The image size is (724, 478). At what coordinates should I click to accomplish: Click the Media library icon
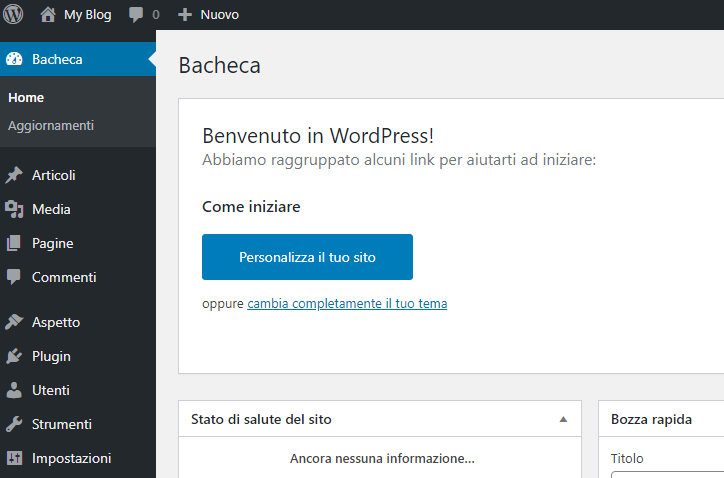point(14,209)
